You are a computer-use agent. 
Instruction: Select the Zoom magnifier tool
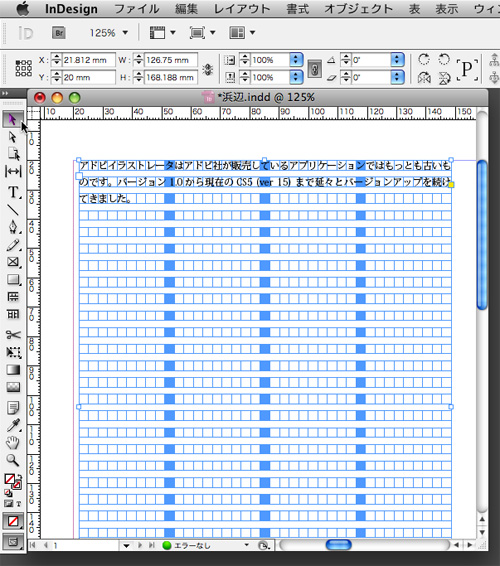13,460
